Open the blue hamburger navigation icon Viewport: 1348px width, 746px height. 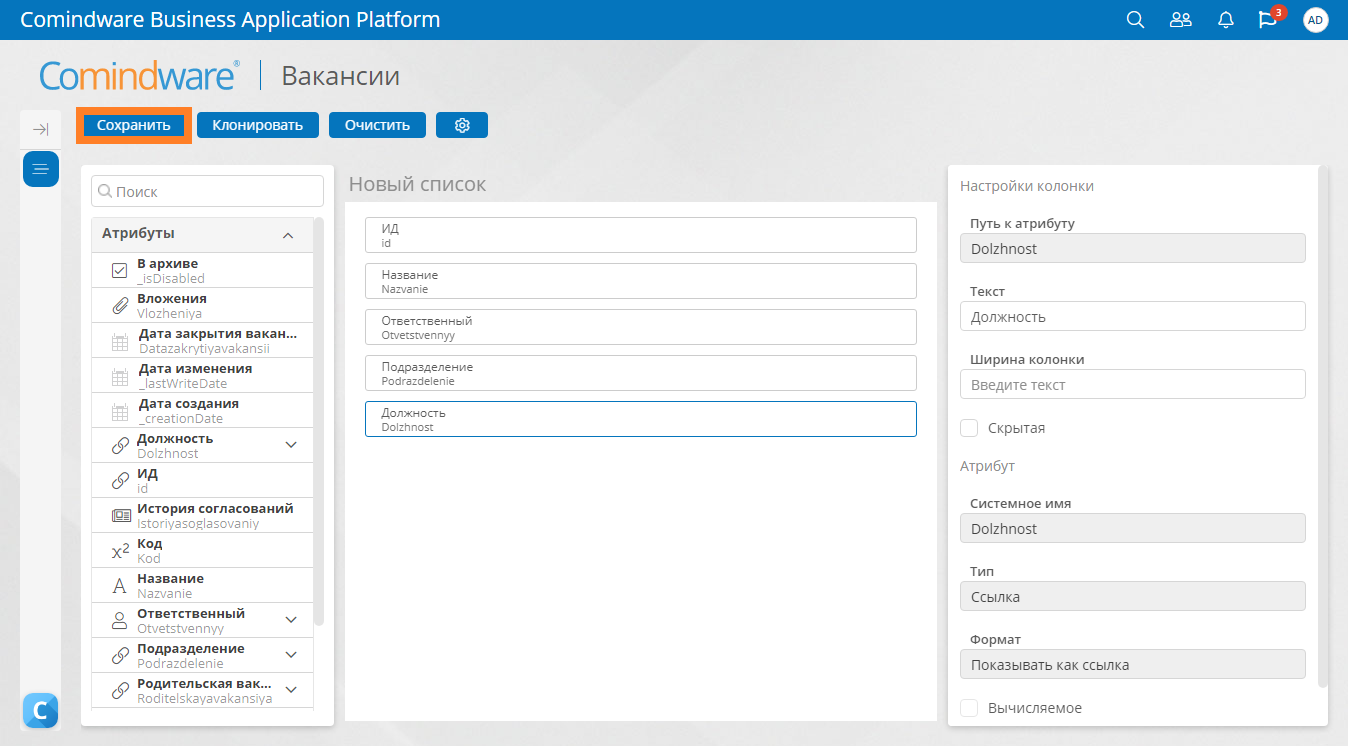click(41, 168)
